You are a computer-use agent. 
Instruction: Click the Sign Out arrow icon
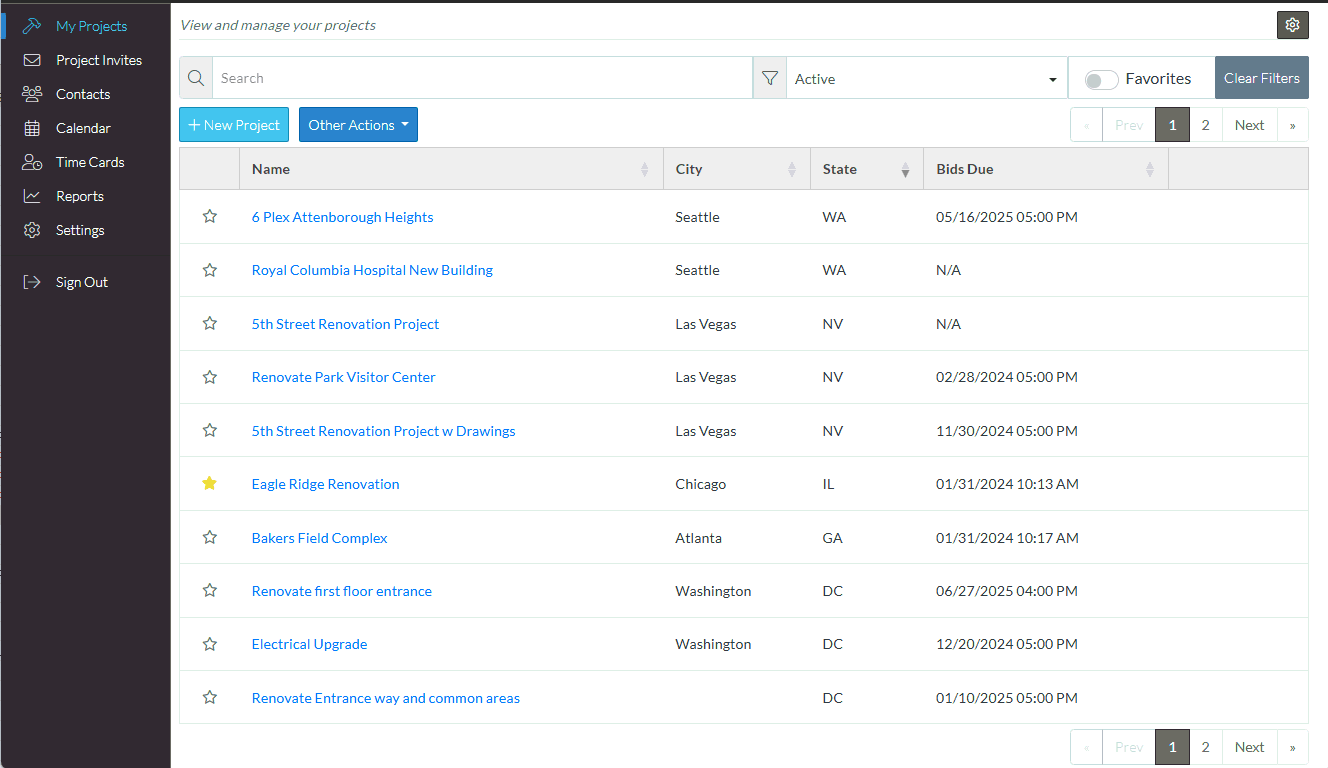coord(32,282)
